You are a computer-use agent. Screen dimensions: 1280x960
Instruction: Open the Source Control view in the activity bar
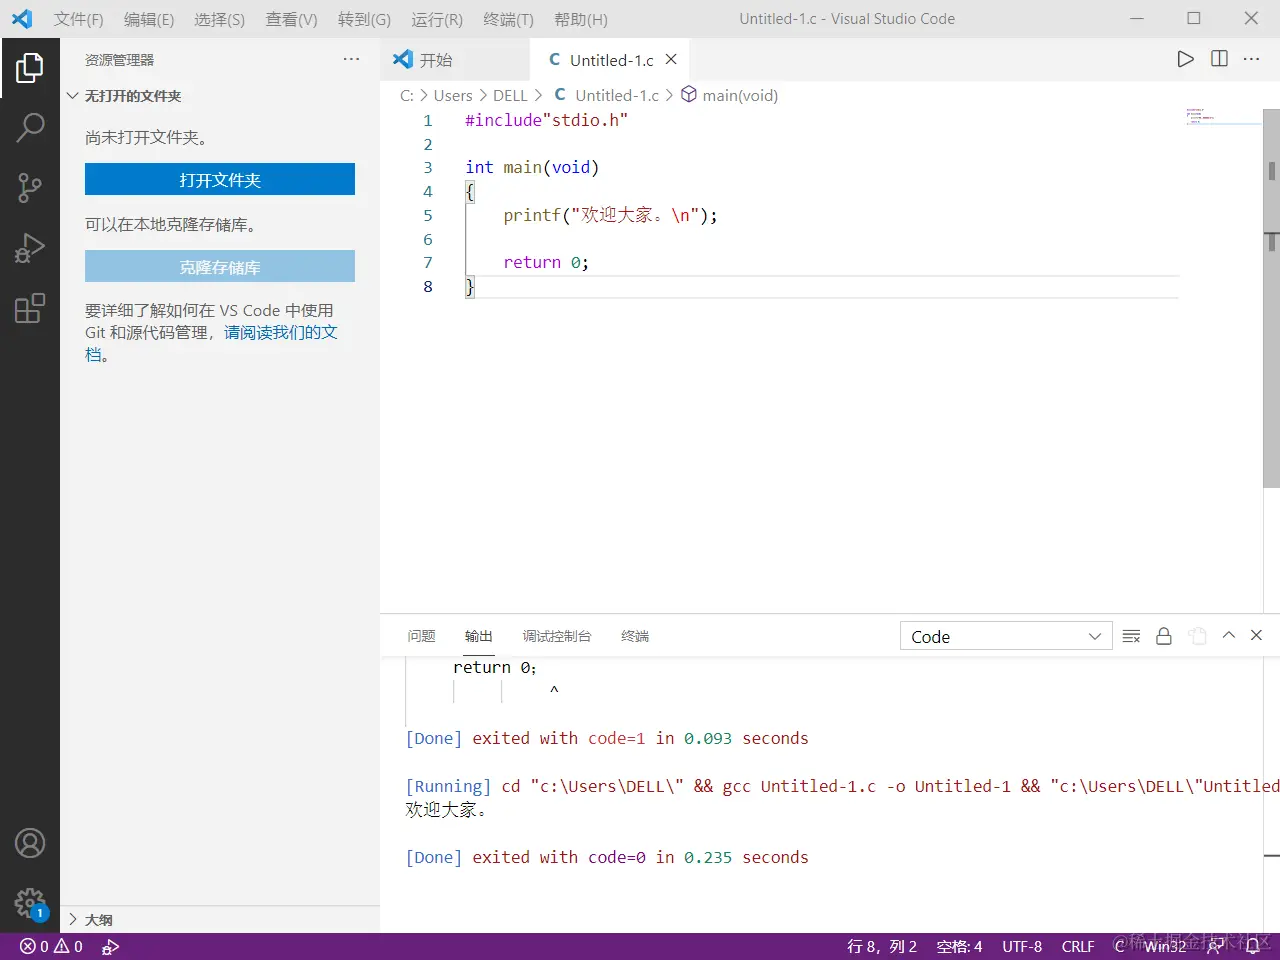[x=30, y=187]
